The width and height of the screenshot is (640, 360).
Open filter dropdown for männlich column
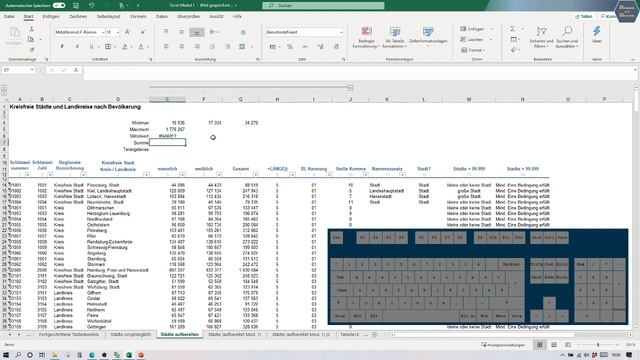pos(182,175)
